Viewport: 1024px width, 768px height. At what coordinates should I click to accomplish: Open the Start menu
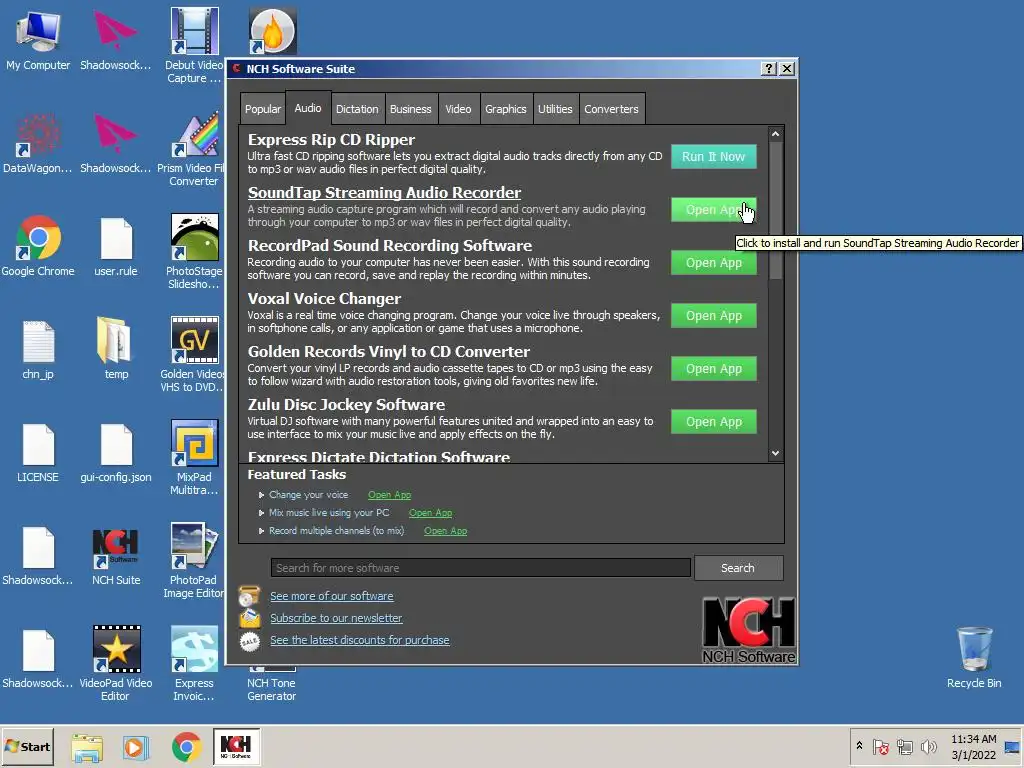27,746
